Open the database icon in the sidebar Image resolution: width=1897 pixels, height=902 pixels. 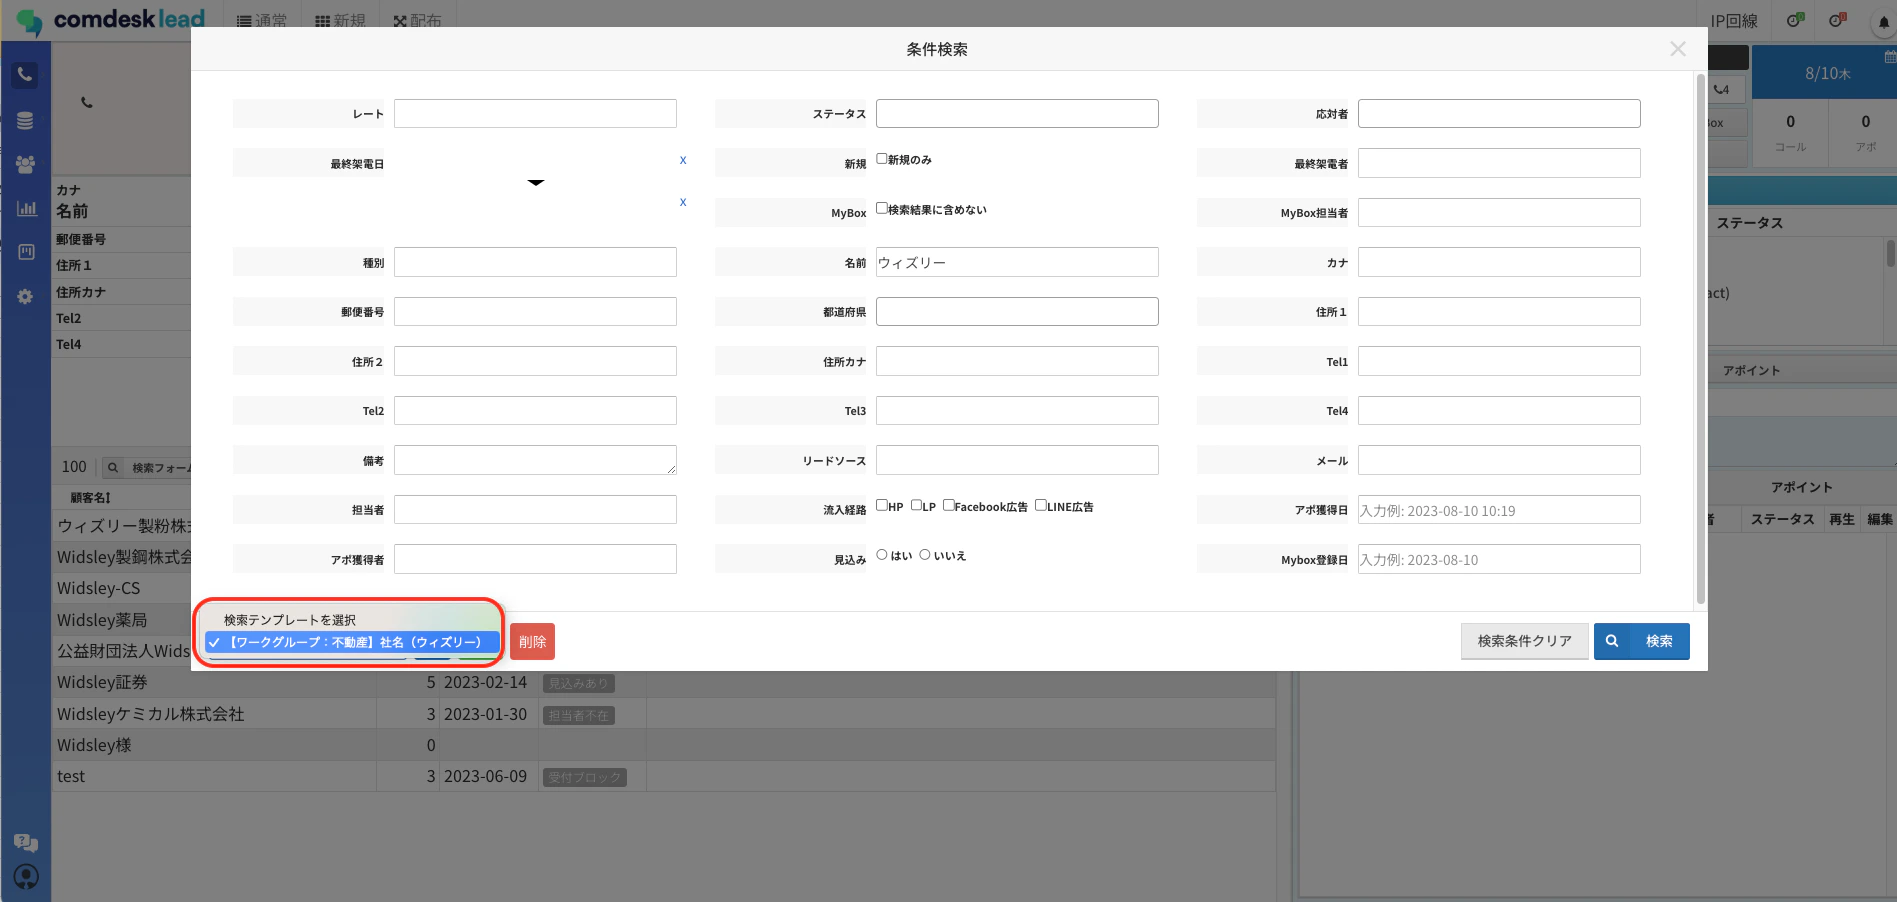(25, 121)
